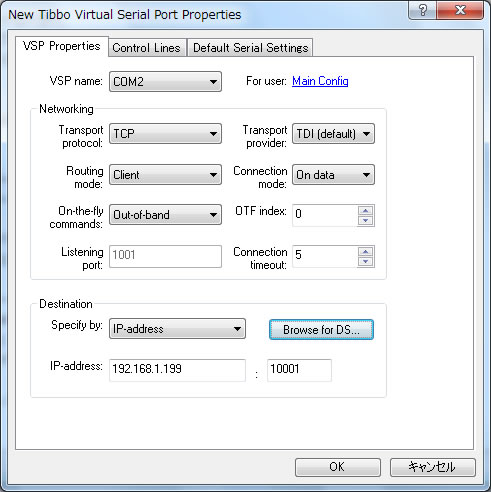Screen dimensions: 491x492
Task: Open the Connection mode On data dropdown
Action: click(333, 174)
